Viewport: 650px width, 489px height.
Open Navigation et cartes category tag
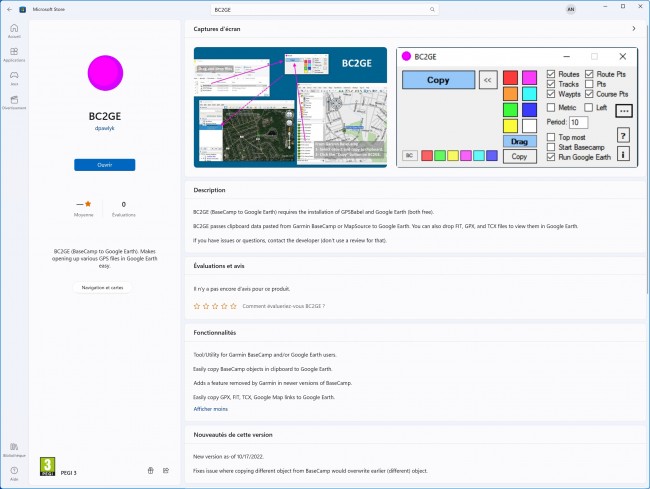click(102, 288)
